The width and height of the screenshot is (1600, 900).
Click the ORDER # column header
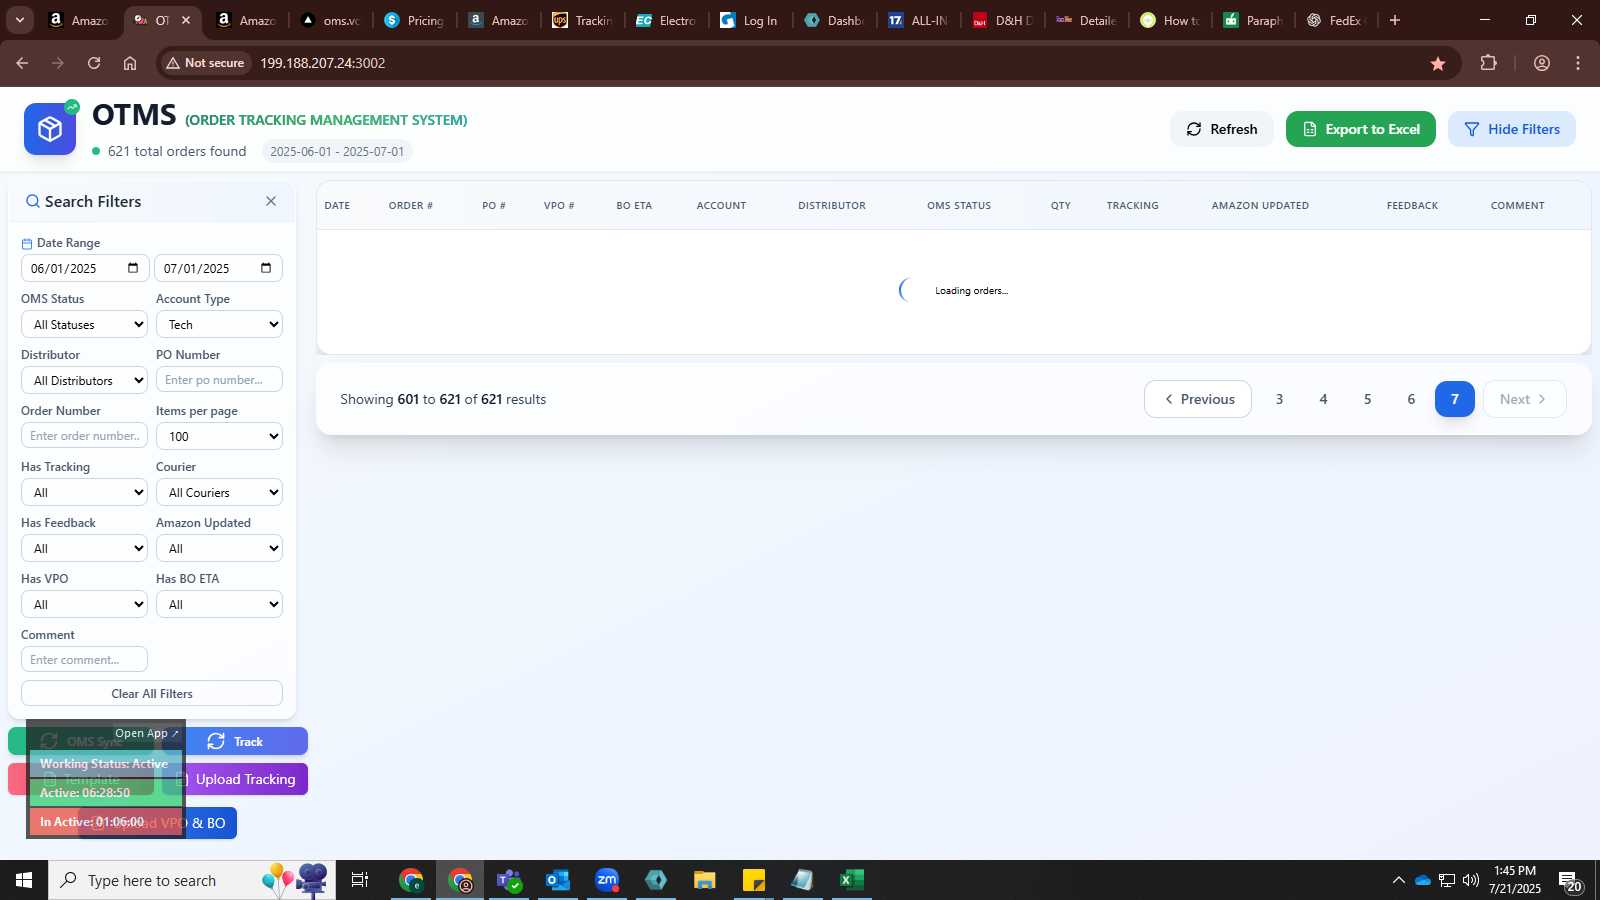pos(411,205)
